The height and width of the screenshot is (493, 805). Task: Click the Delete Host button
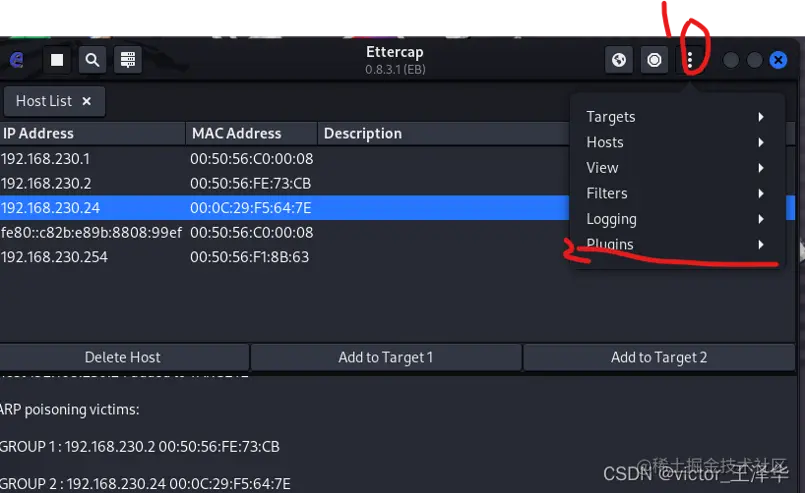[123, 357]
